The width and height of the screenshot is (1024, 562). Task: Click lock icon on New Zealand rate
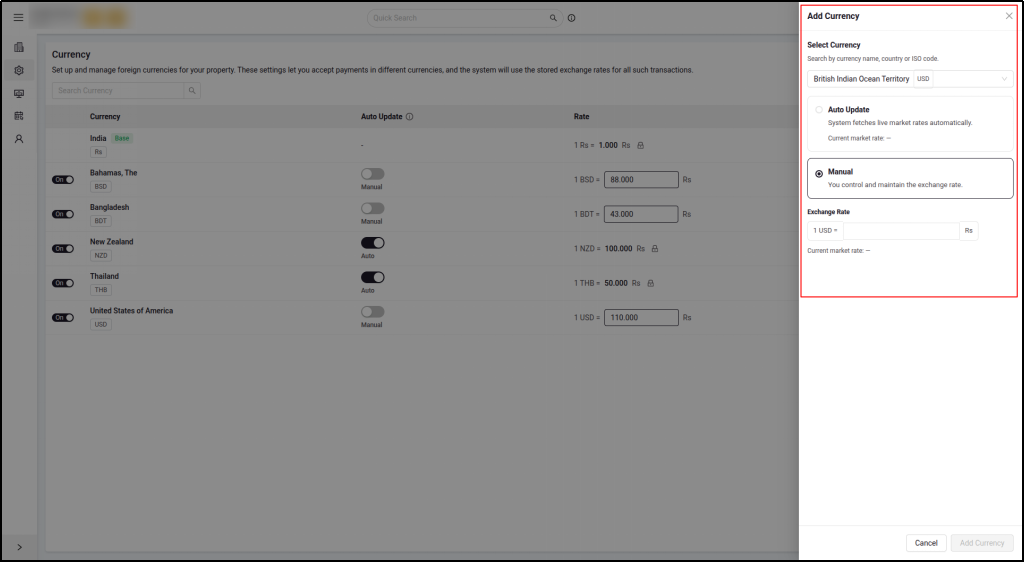point(654,249)
